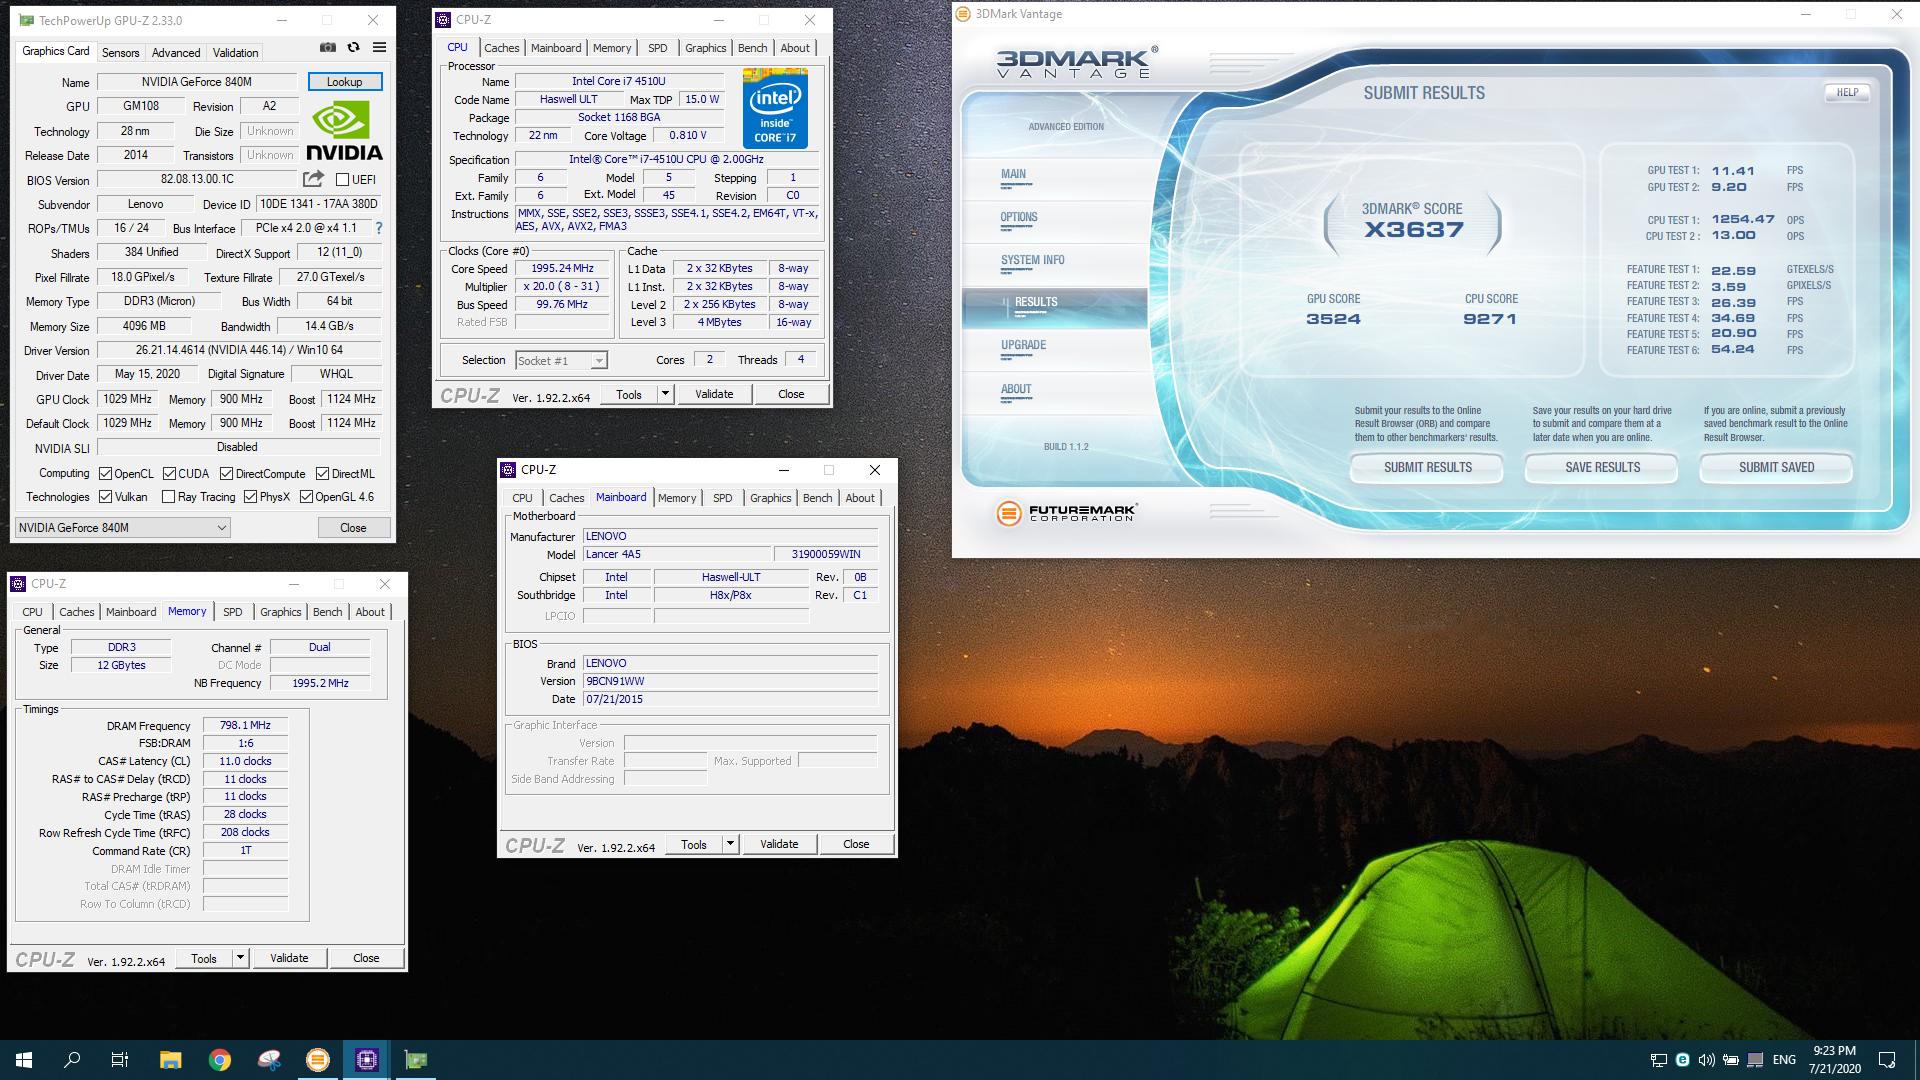Open File Explorer from the taskbar

[171, 1059]
